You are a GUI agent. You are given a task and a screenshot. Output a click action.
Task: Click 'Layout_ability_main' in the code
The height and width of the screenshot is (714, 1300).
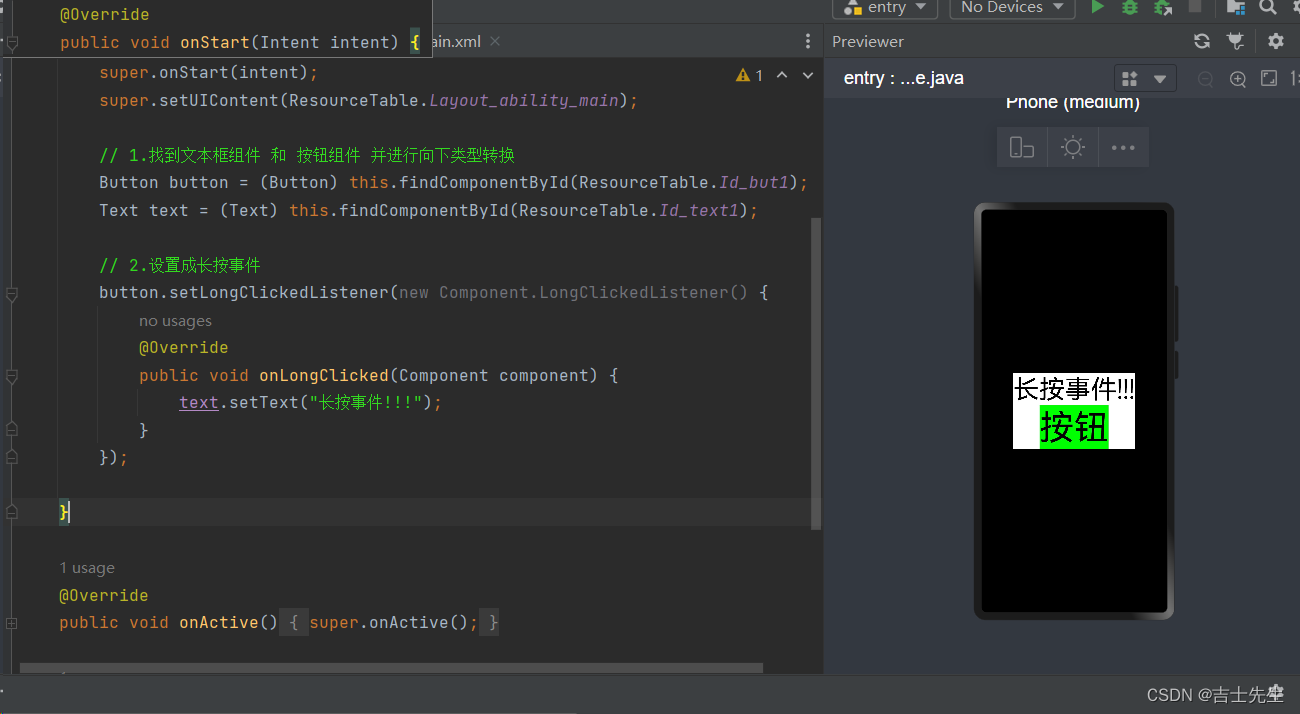pyautogui.click(x=524, y=100)
